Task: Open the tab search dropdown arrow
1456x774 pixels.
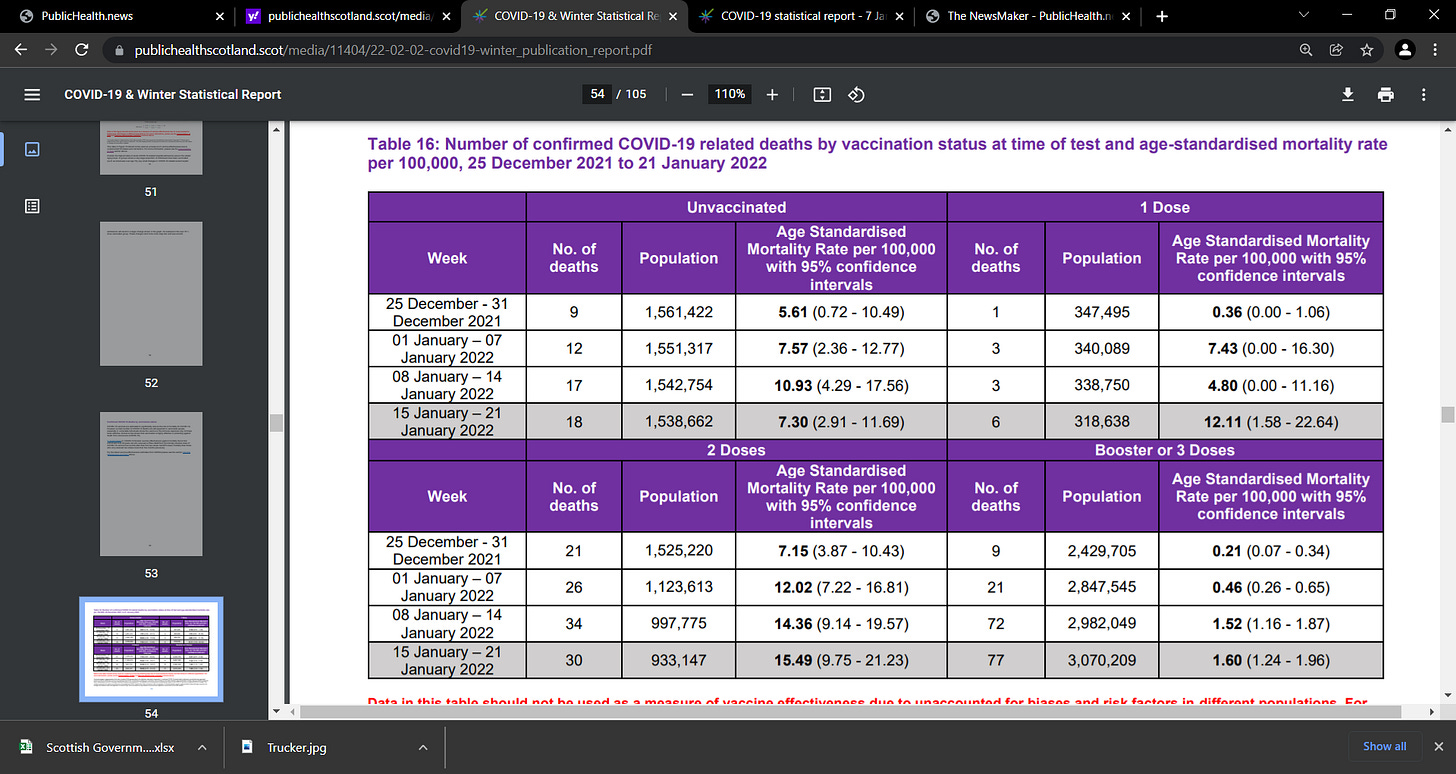Action: (x=1304, y=16)
